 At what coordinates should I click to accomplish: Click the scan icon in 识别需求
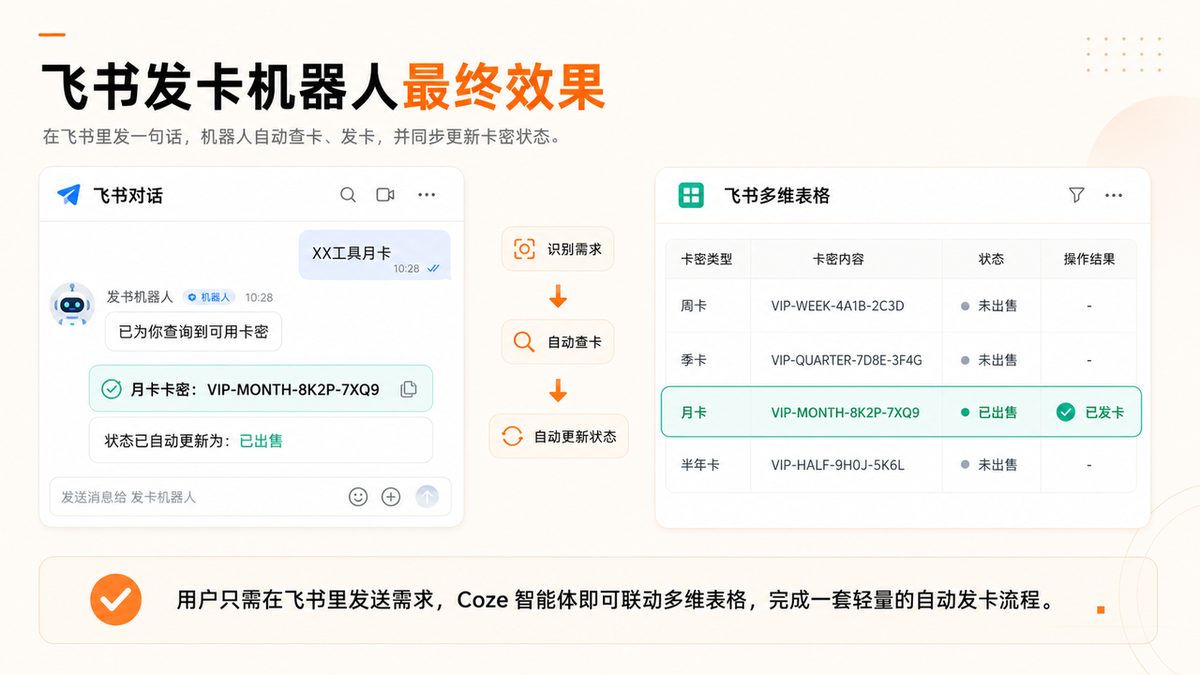pos(524,249)
